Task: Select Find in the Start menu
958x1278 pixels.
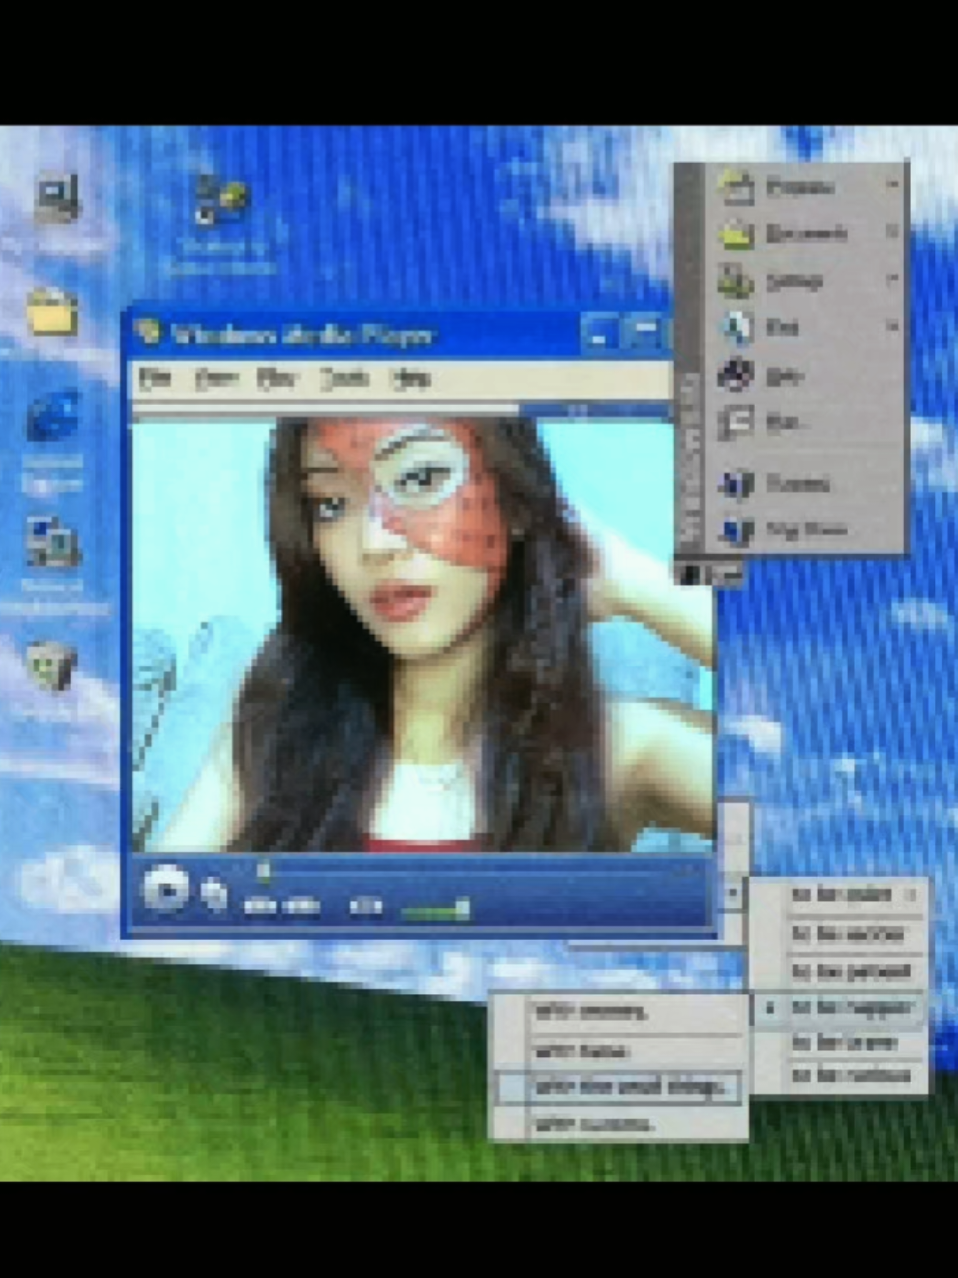Action: [782, 327]
